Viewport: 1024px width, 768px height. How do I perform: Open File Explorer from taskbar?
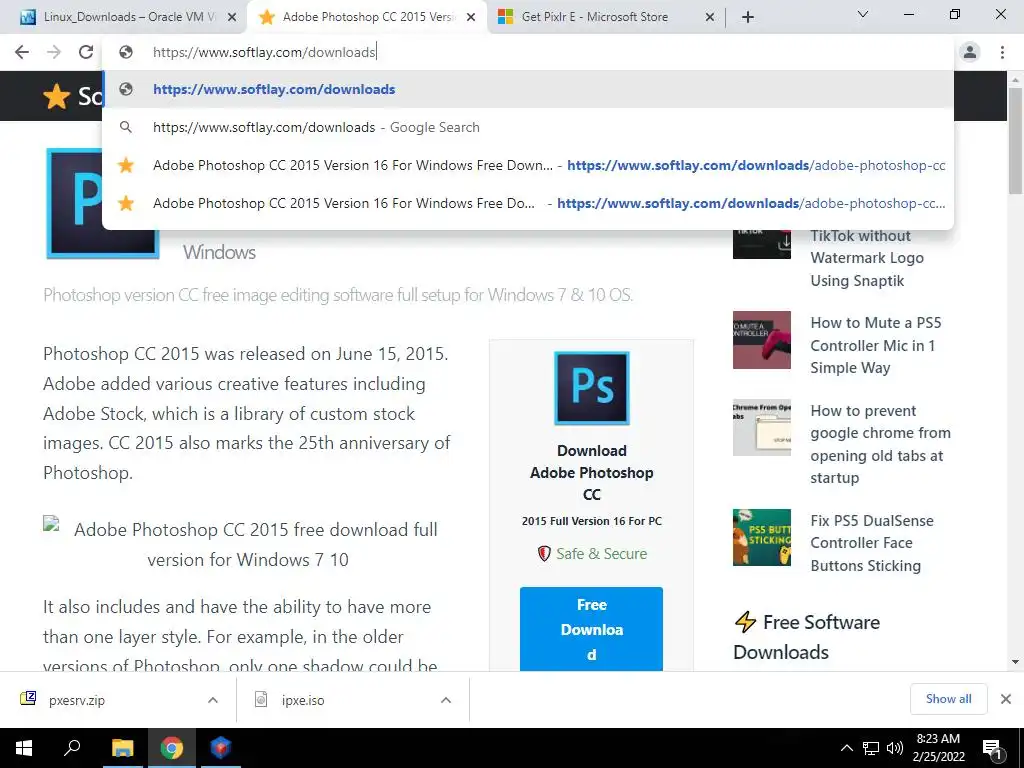coord(122,748)
